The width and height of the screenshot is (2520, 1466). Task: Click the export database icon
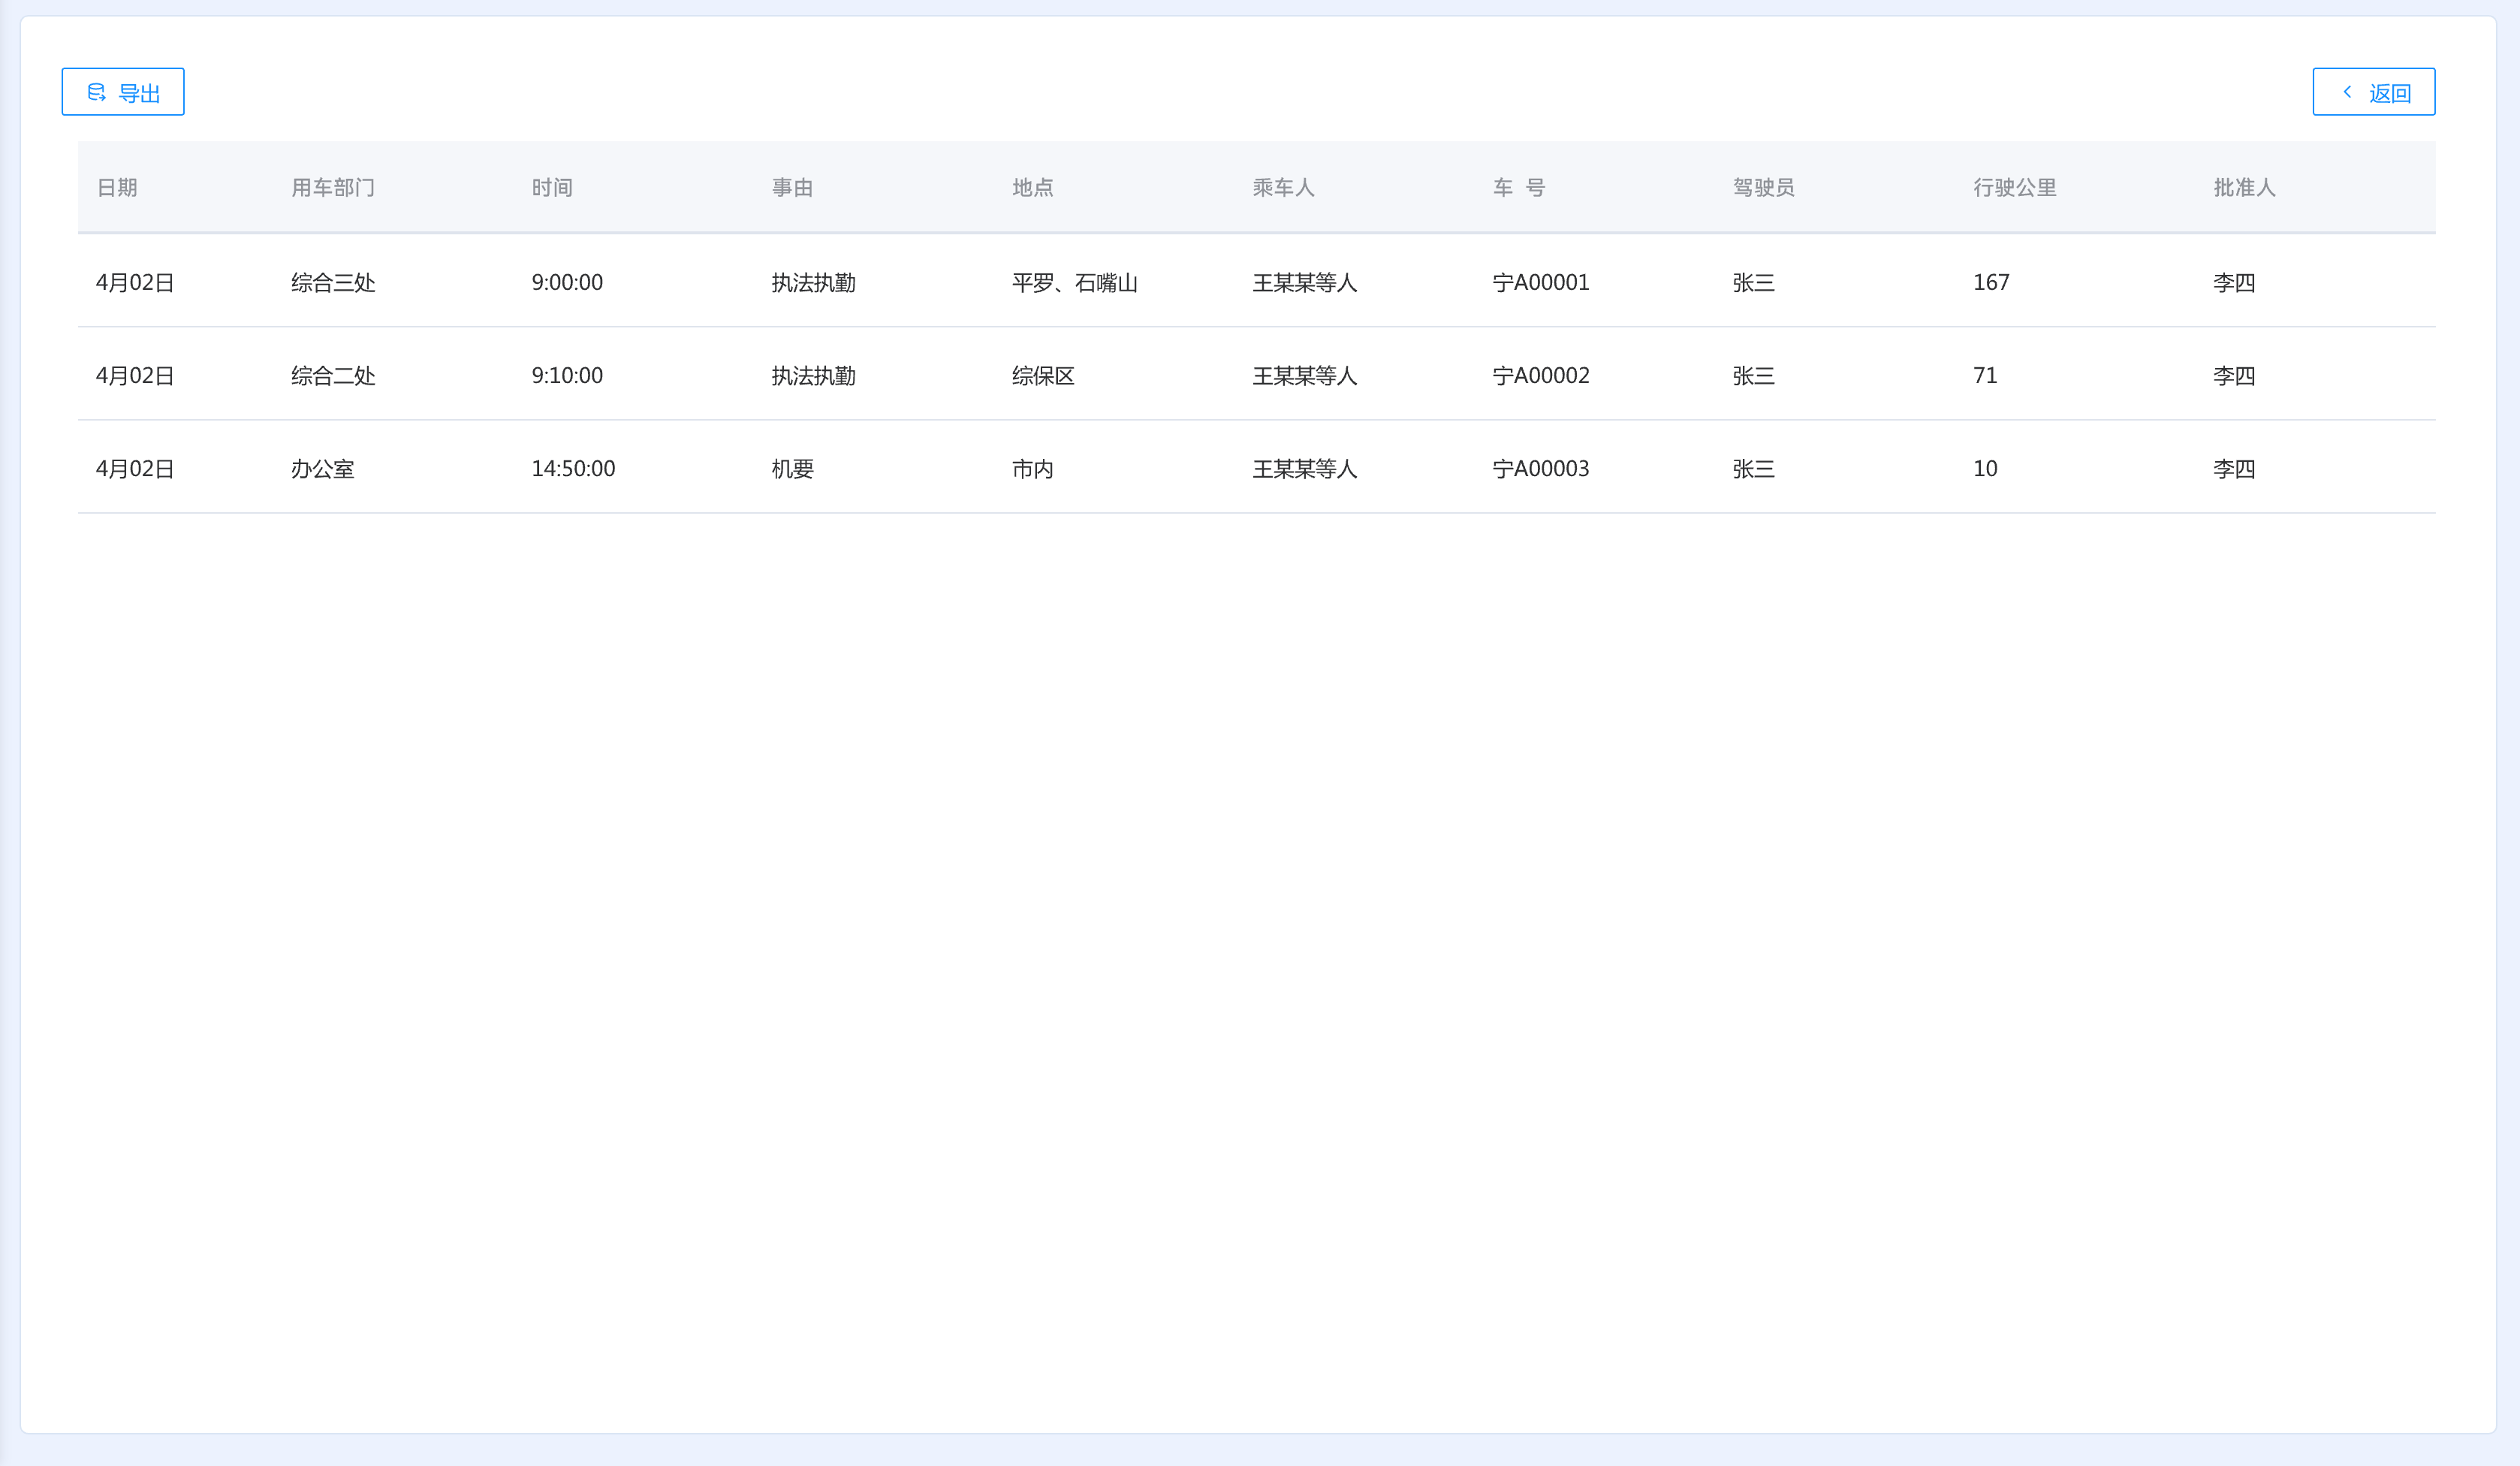tap(97, 92)
